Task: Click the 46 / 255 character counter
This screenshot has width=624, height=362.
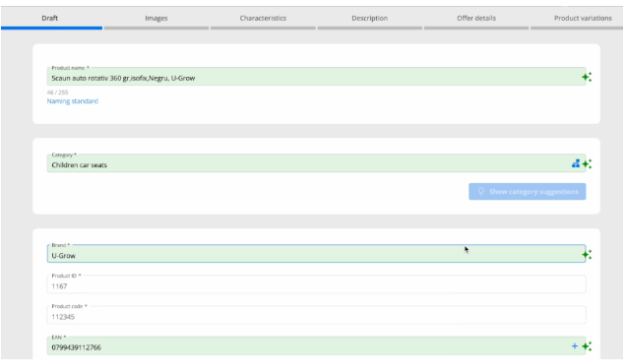Action: pyautogui.click(x=58, y=92)
